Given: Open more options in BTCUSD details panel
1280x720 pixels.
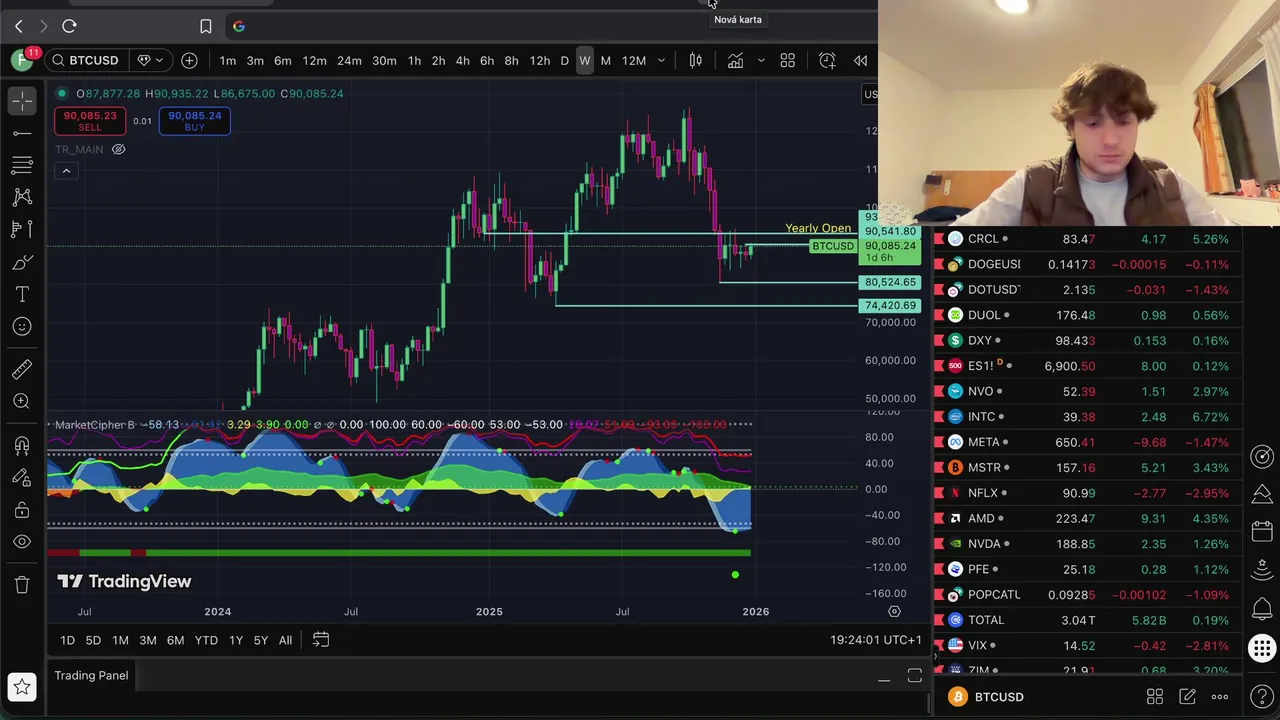Looking at the screenshot, I should [1220, 697].
